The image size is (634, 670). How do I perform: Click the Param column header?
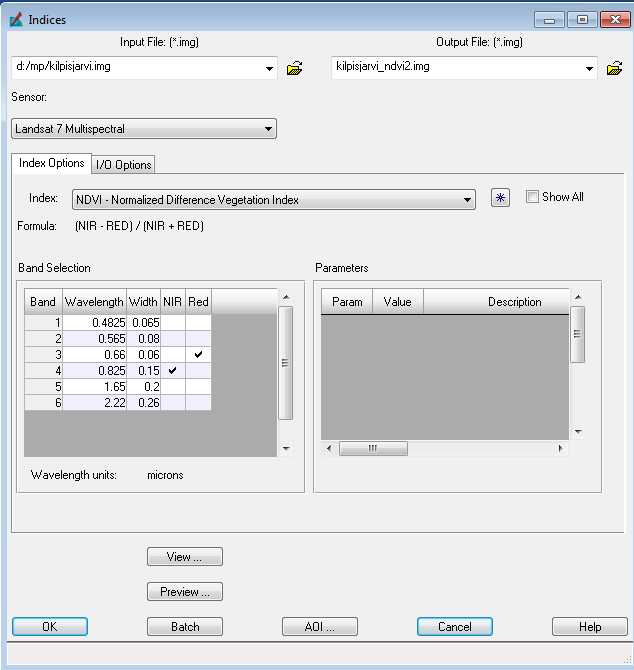[347, 302]
